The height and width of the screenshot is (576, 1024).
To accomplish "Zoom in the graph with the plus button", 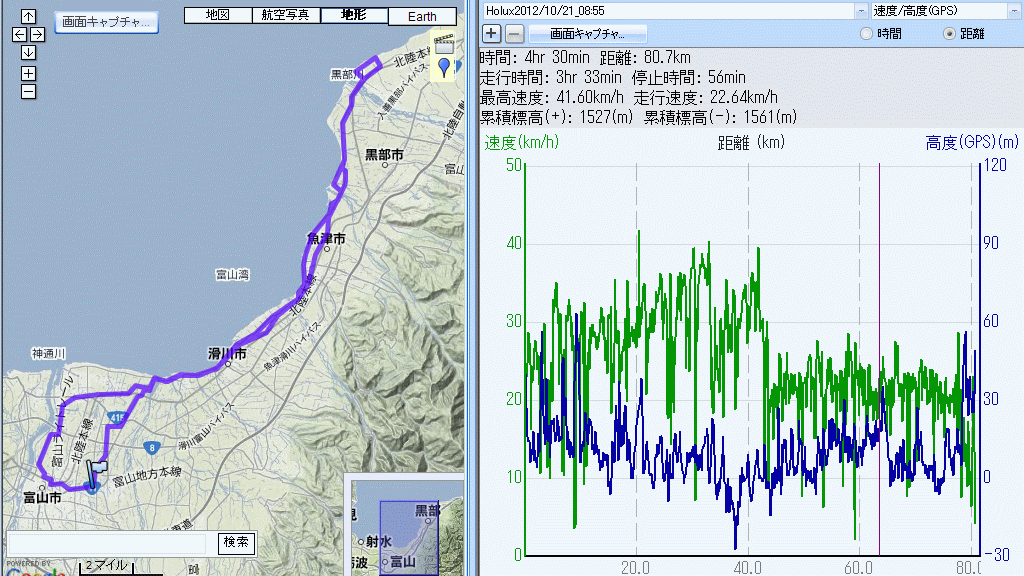I will click(492, 33).
